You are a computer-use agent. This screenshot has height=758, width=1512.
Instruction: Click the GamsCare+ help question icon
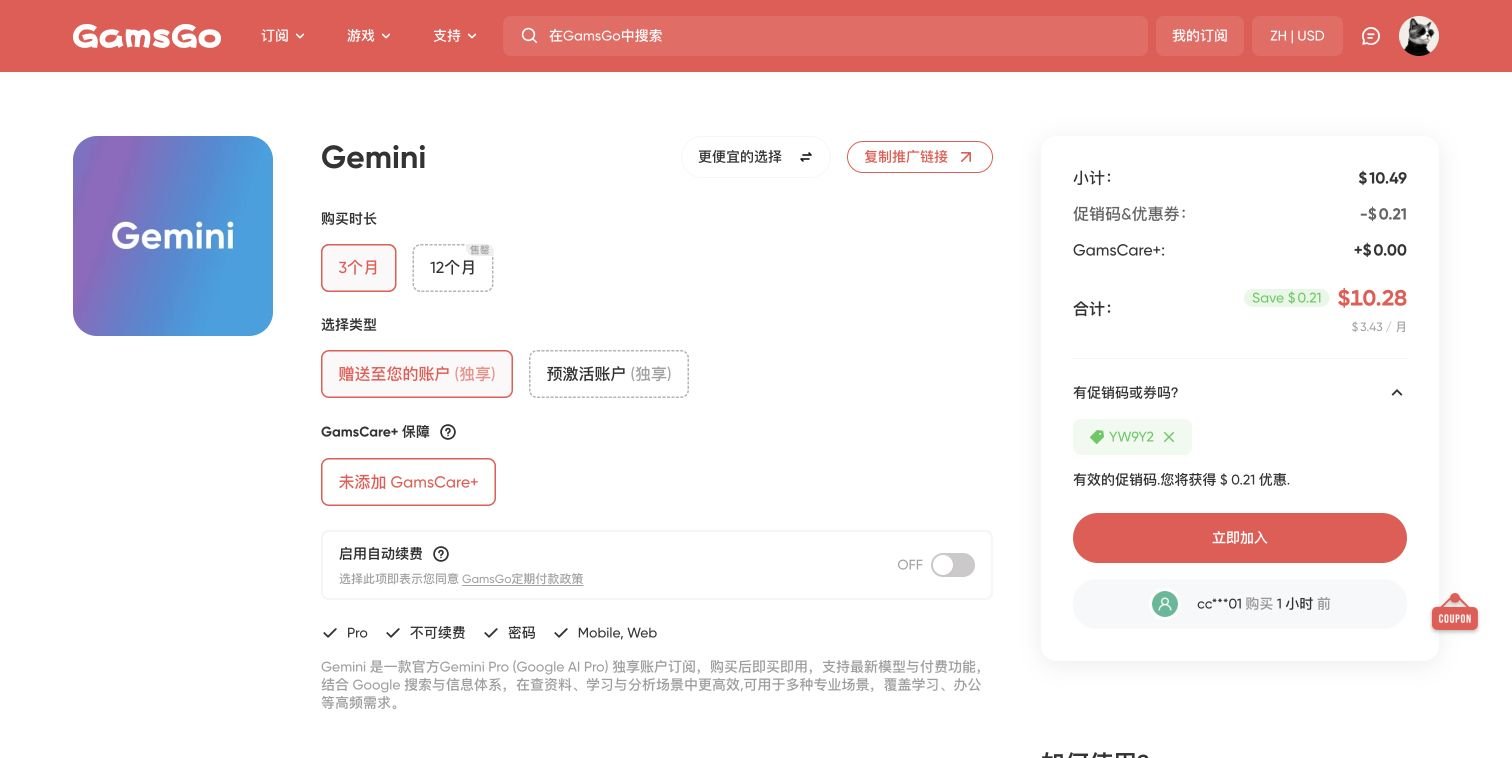(448, 432)
